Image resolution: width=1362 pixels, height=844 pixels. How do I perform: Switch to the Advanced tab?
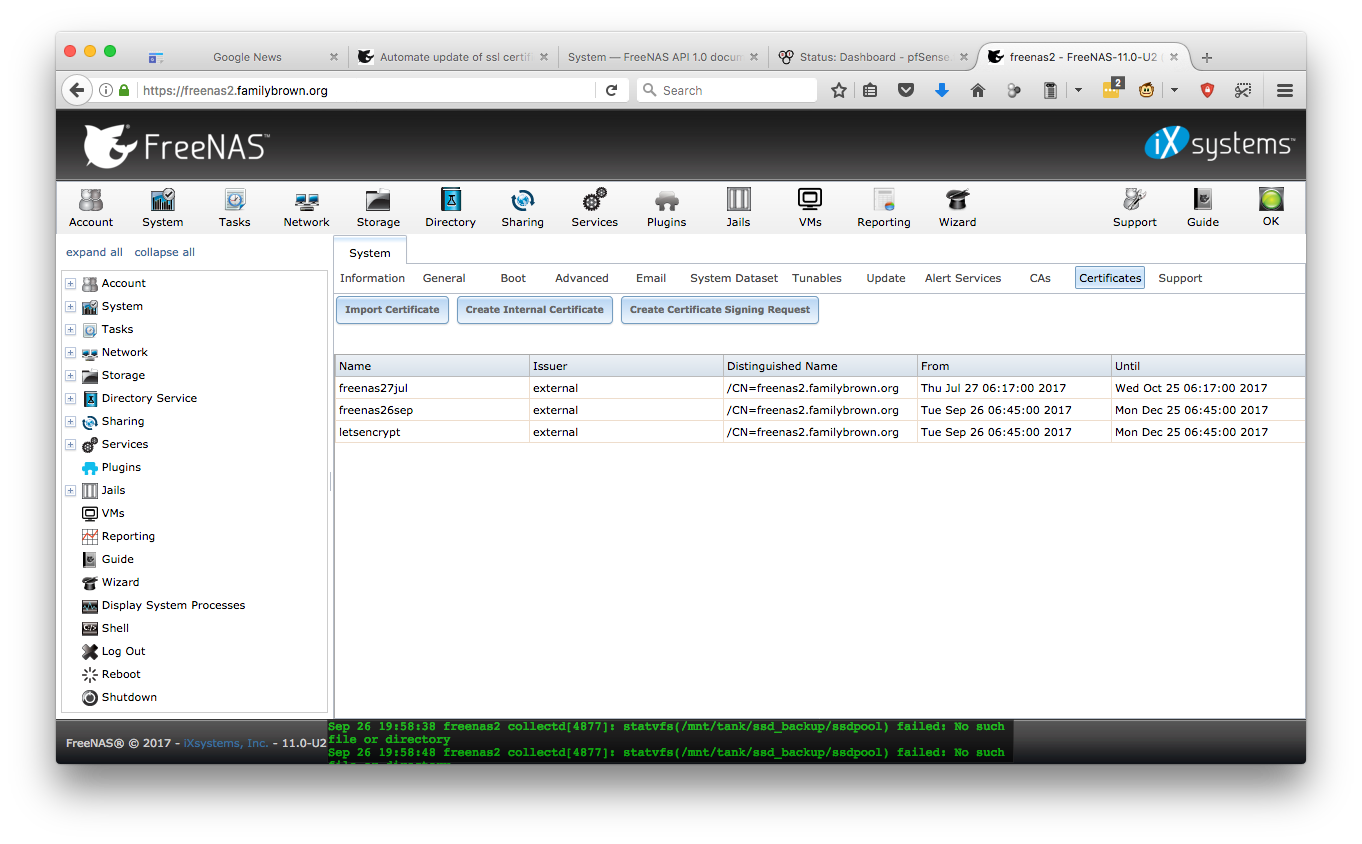pyautogui.click(x=582, y=278)
